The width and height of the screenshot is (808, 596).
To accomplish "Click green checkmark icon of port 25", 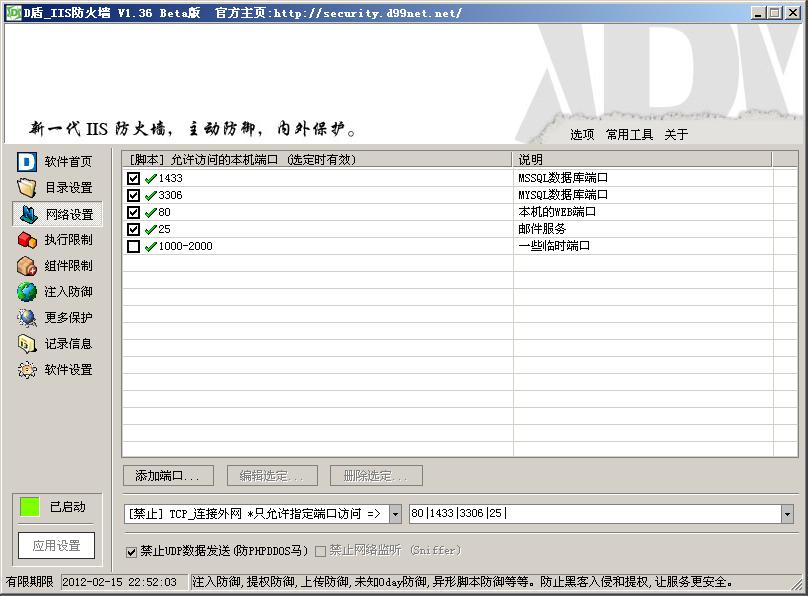I will coord(150,230).
